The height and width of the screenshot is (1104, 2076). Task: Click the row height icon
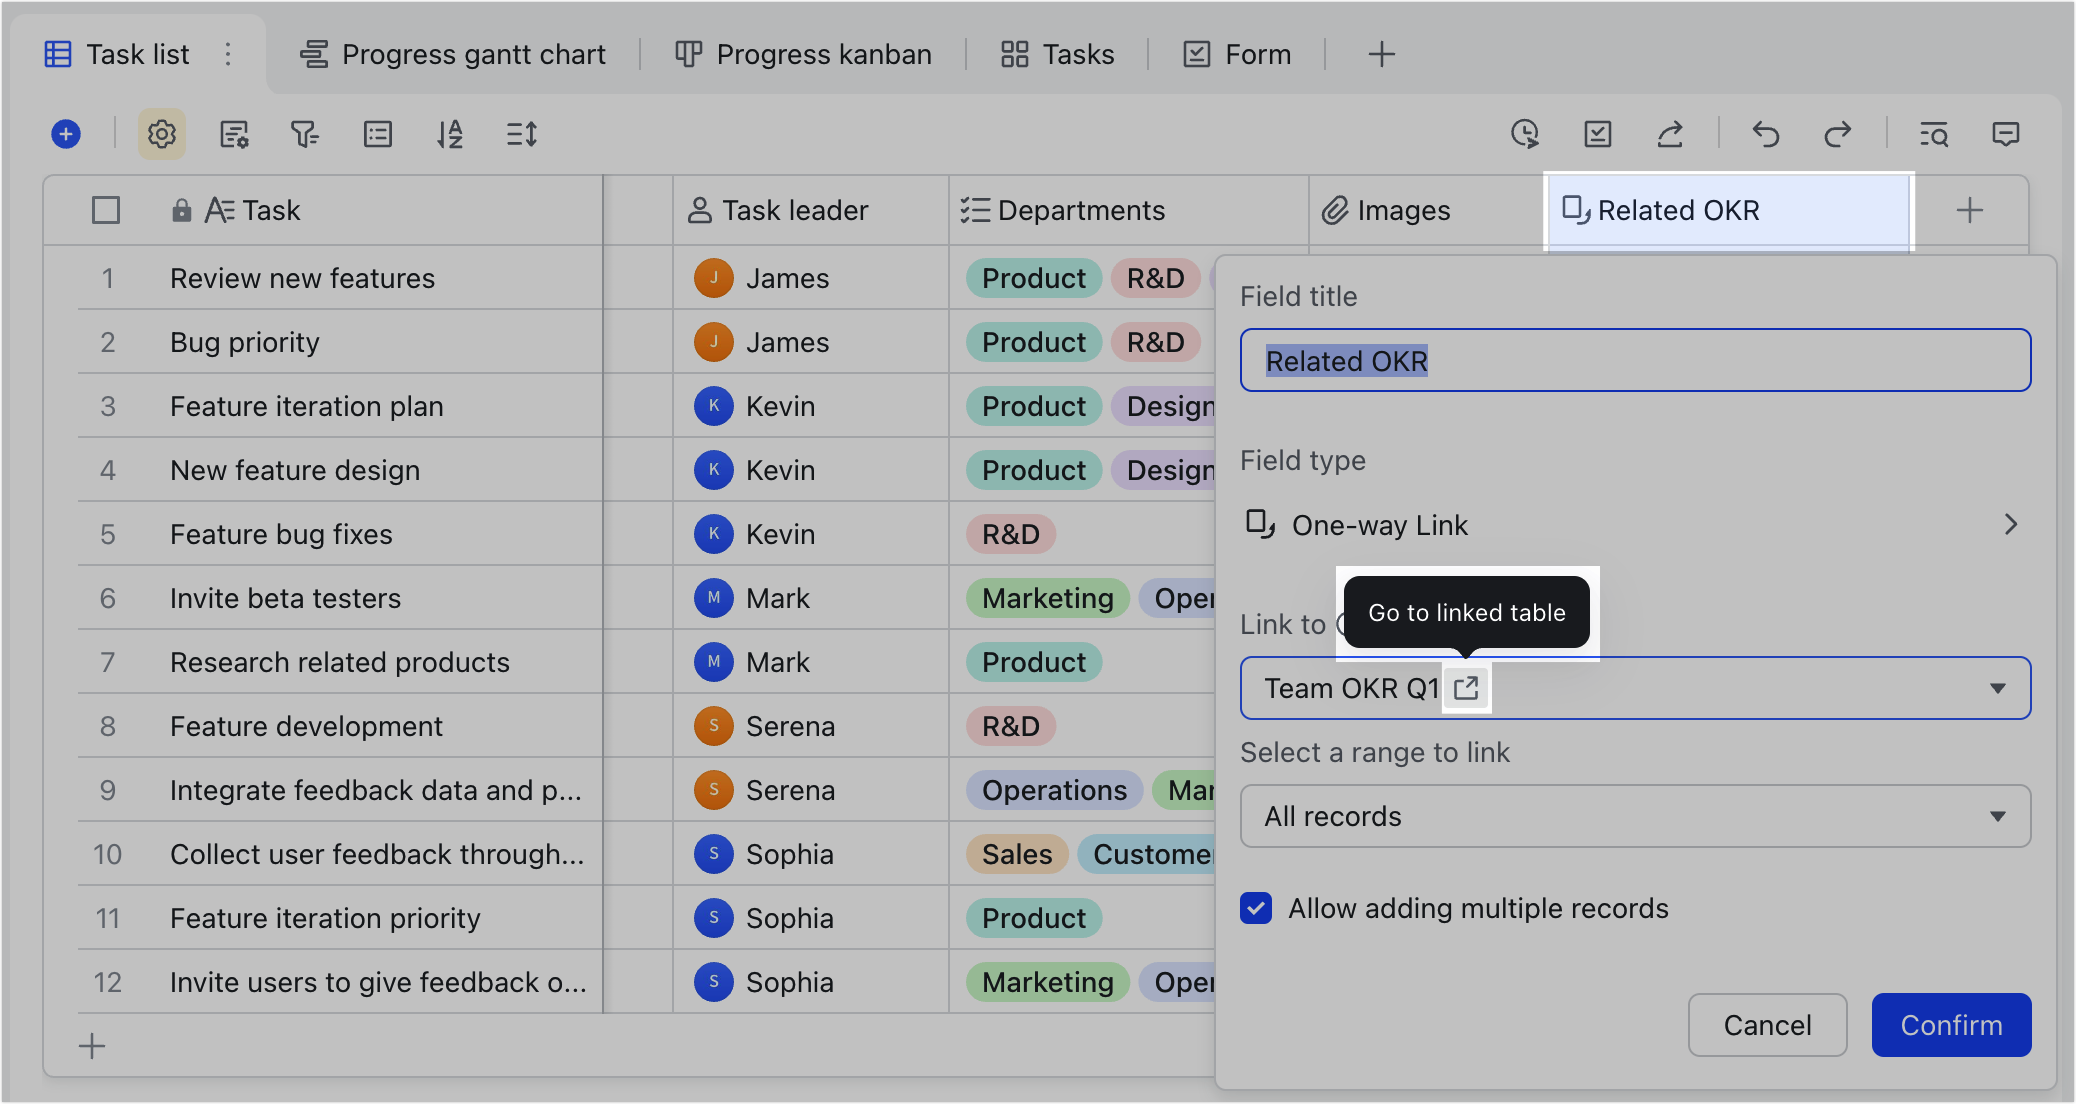[x=522, y=134]
